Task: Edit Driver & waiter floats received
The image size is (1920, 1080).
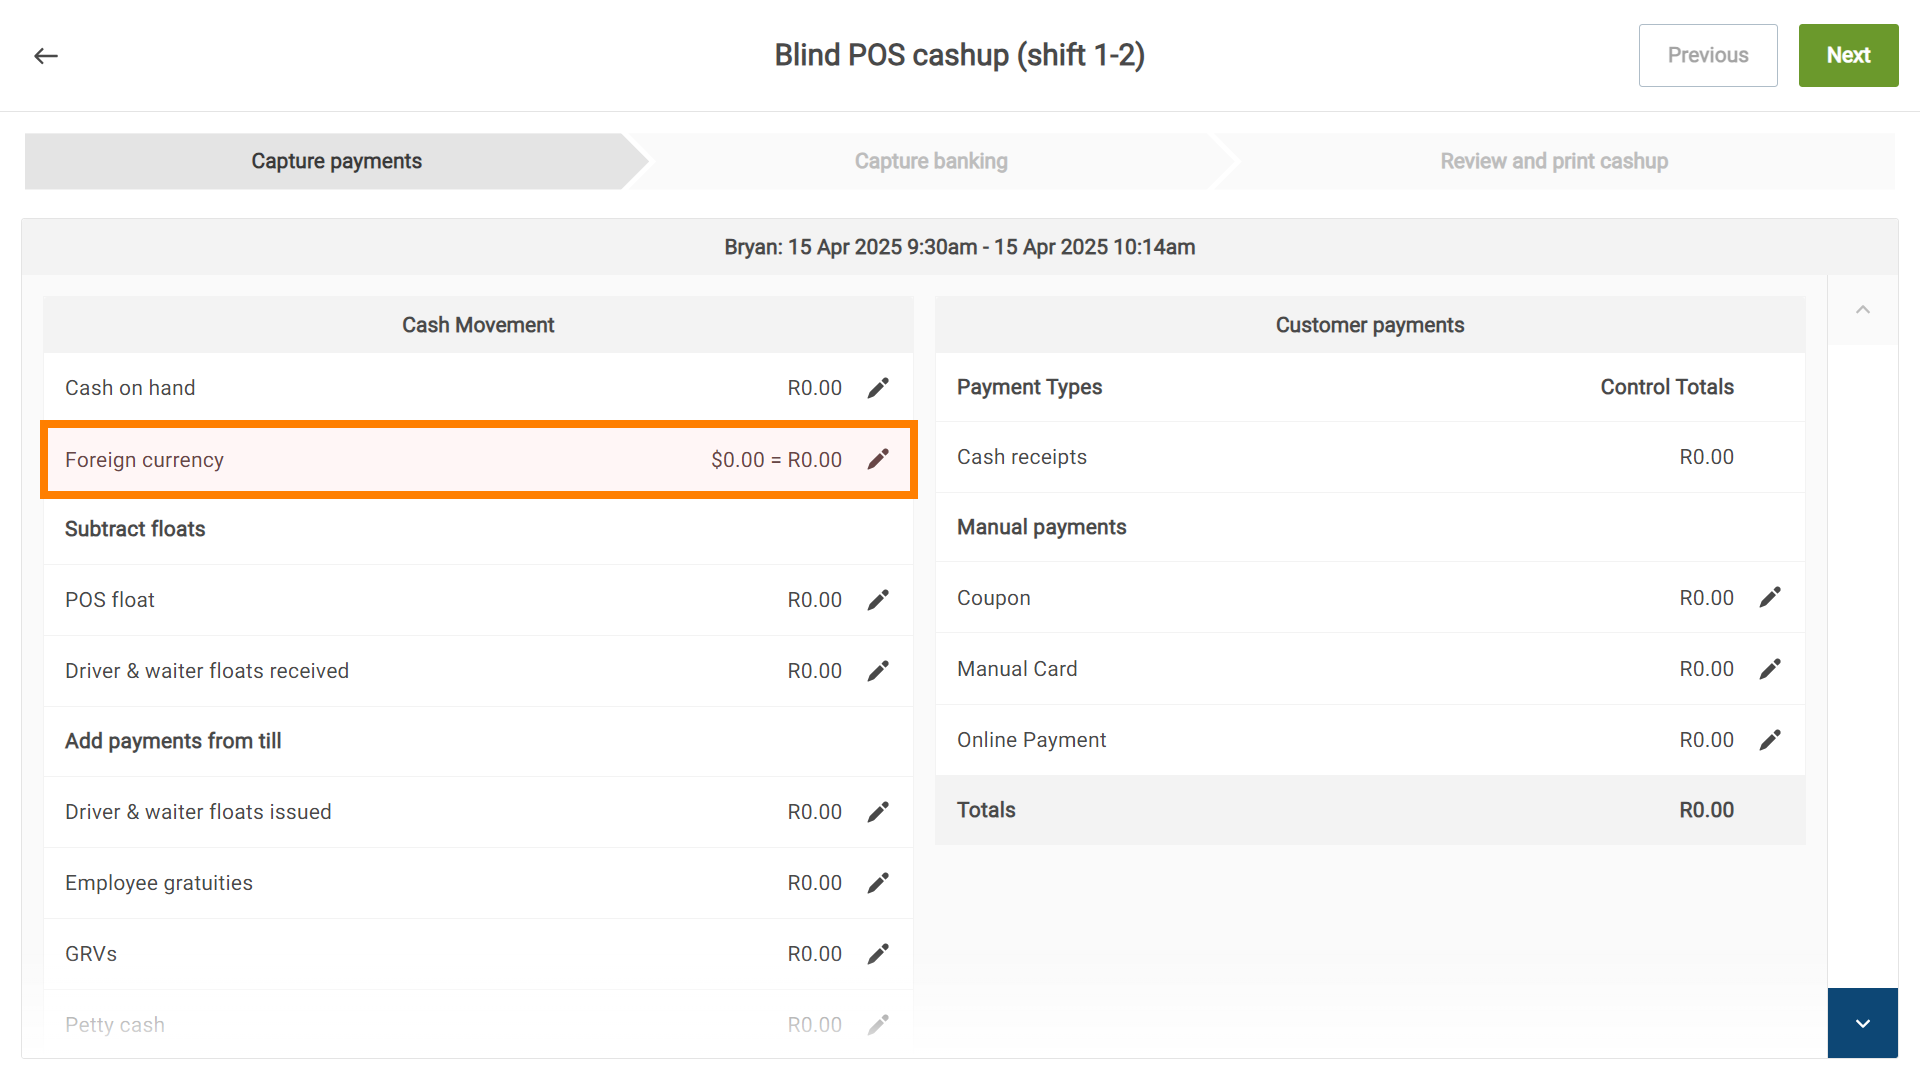Action: (x=878, y=671)
